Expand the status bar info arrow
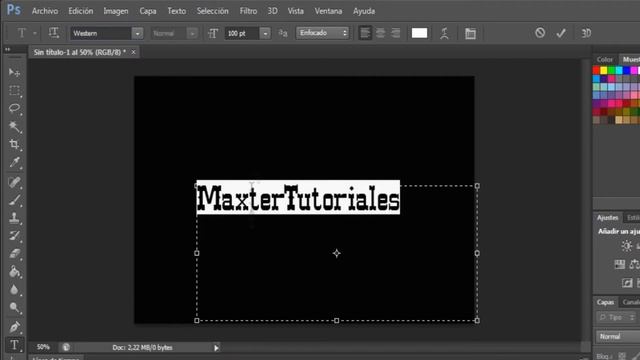This screenshot has width=640, height=360. click(216, 348)
